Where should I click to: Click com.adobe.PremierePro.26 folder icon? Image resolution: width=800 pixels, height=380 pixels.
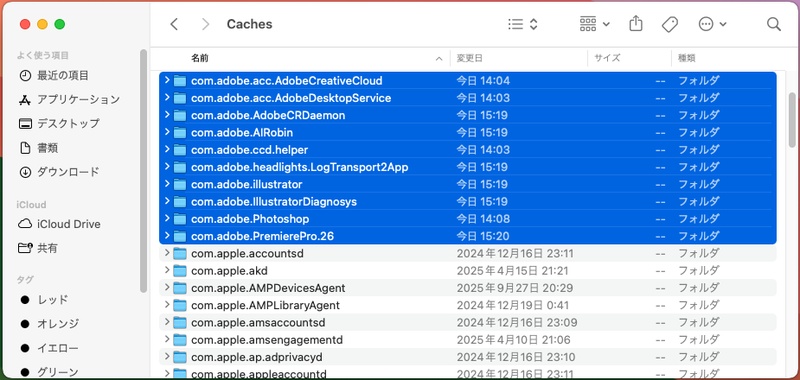[x=180, y=237]
